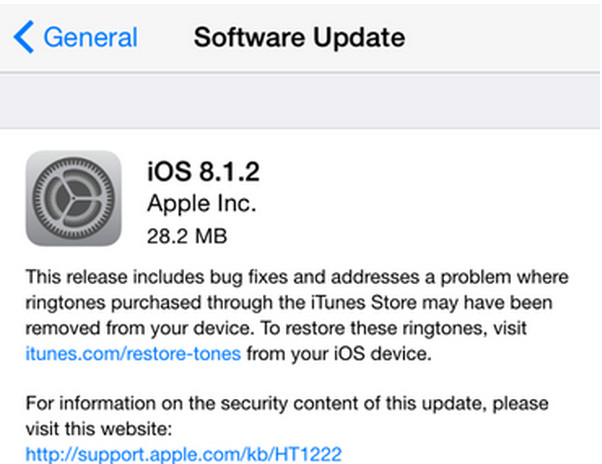Tap the iOS update gear icon

[x=72, y=200]
